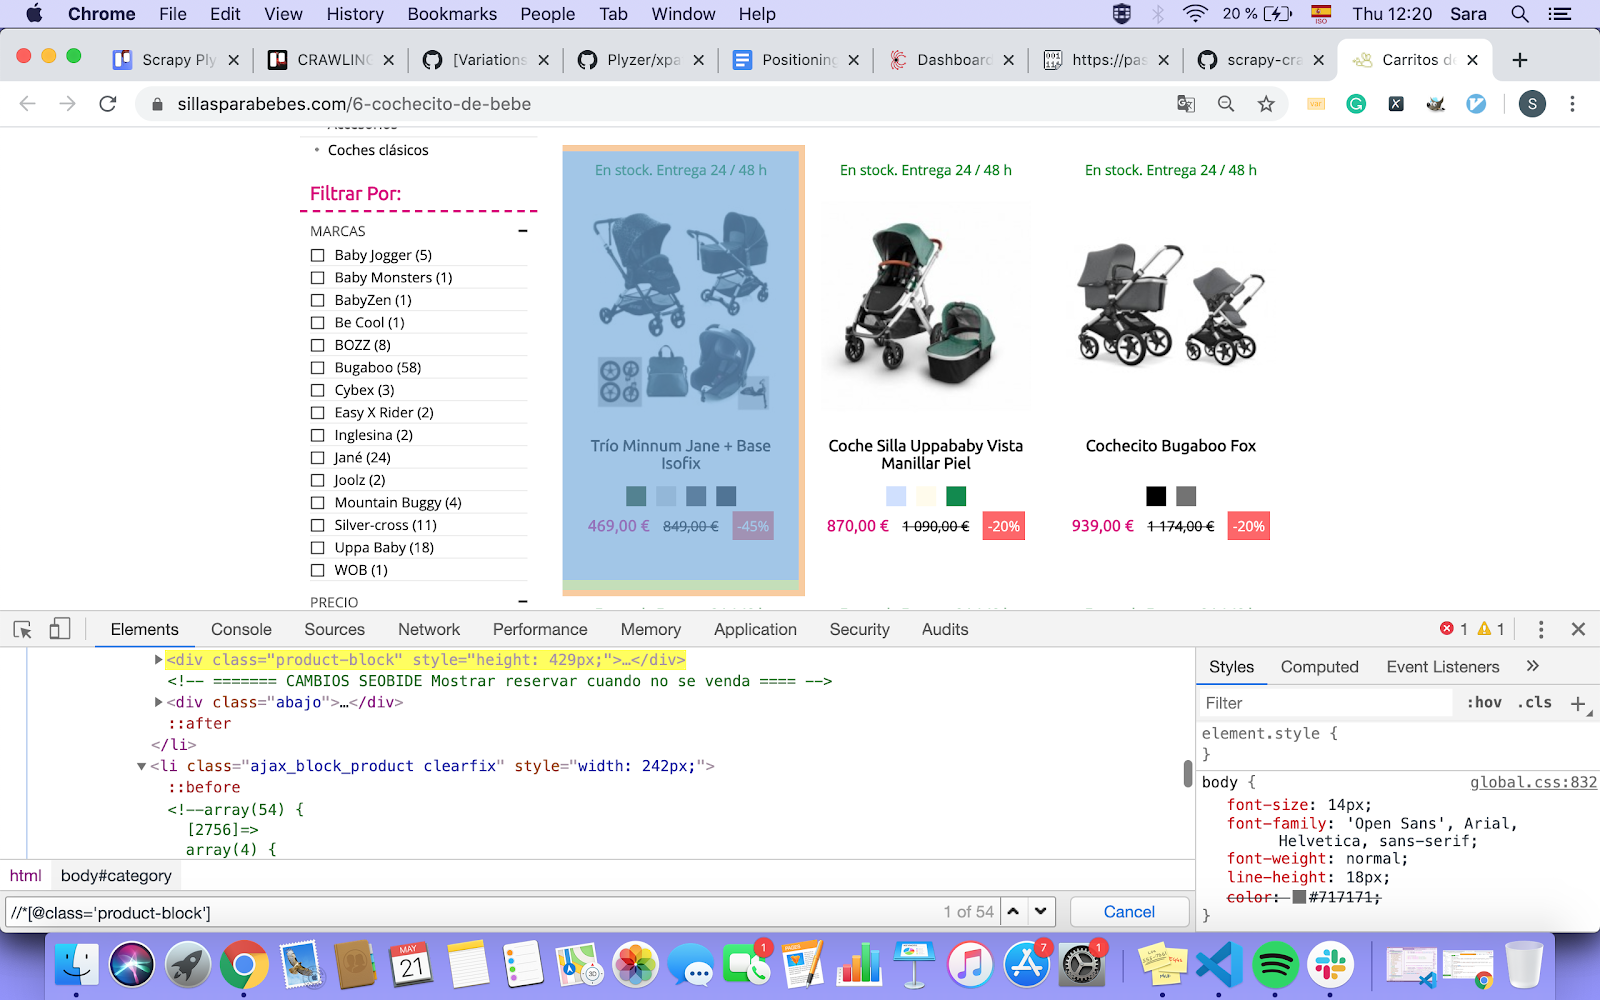Open DevTools customize menu (three dots)
The height and width of the screenshot is (1000, 1600).
click(x=1541, y=629)
